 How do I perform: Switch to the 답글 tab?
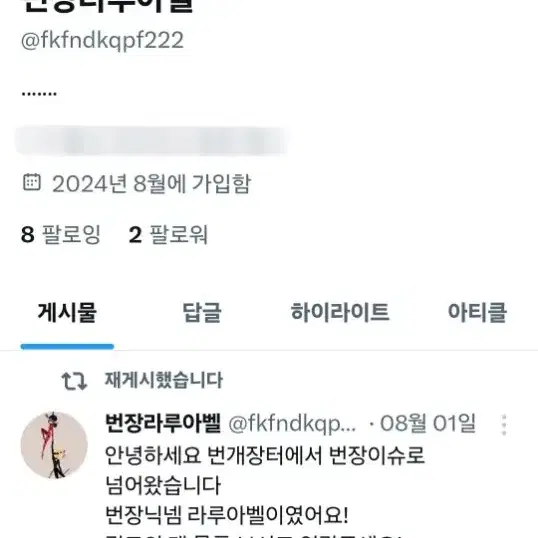click(x=202, y=313)
